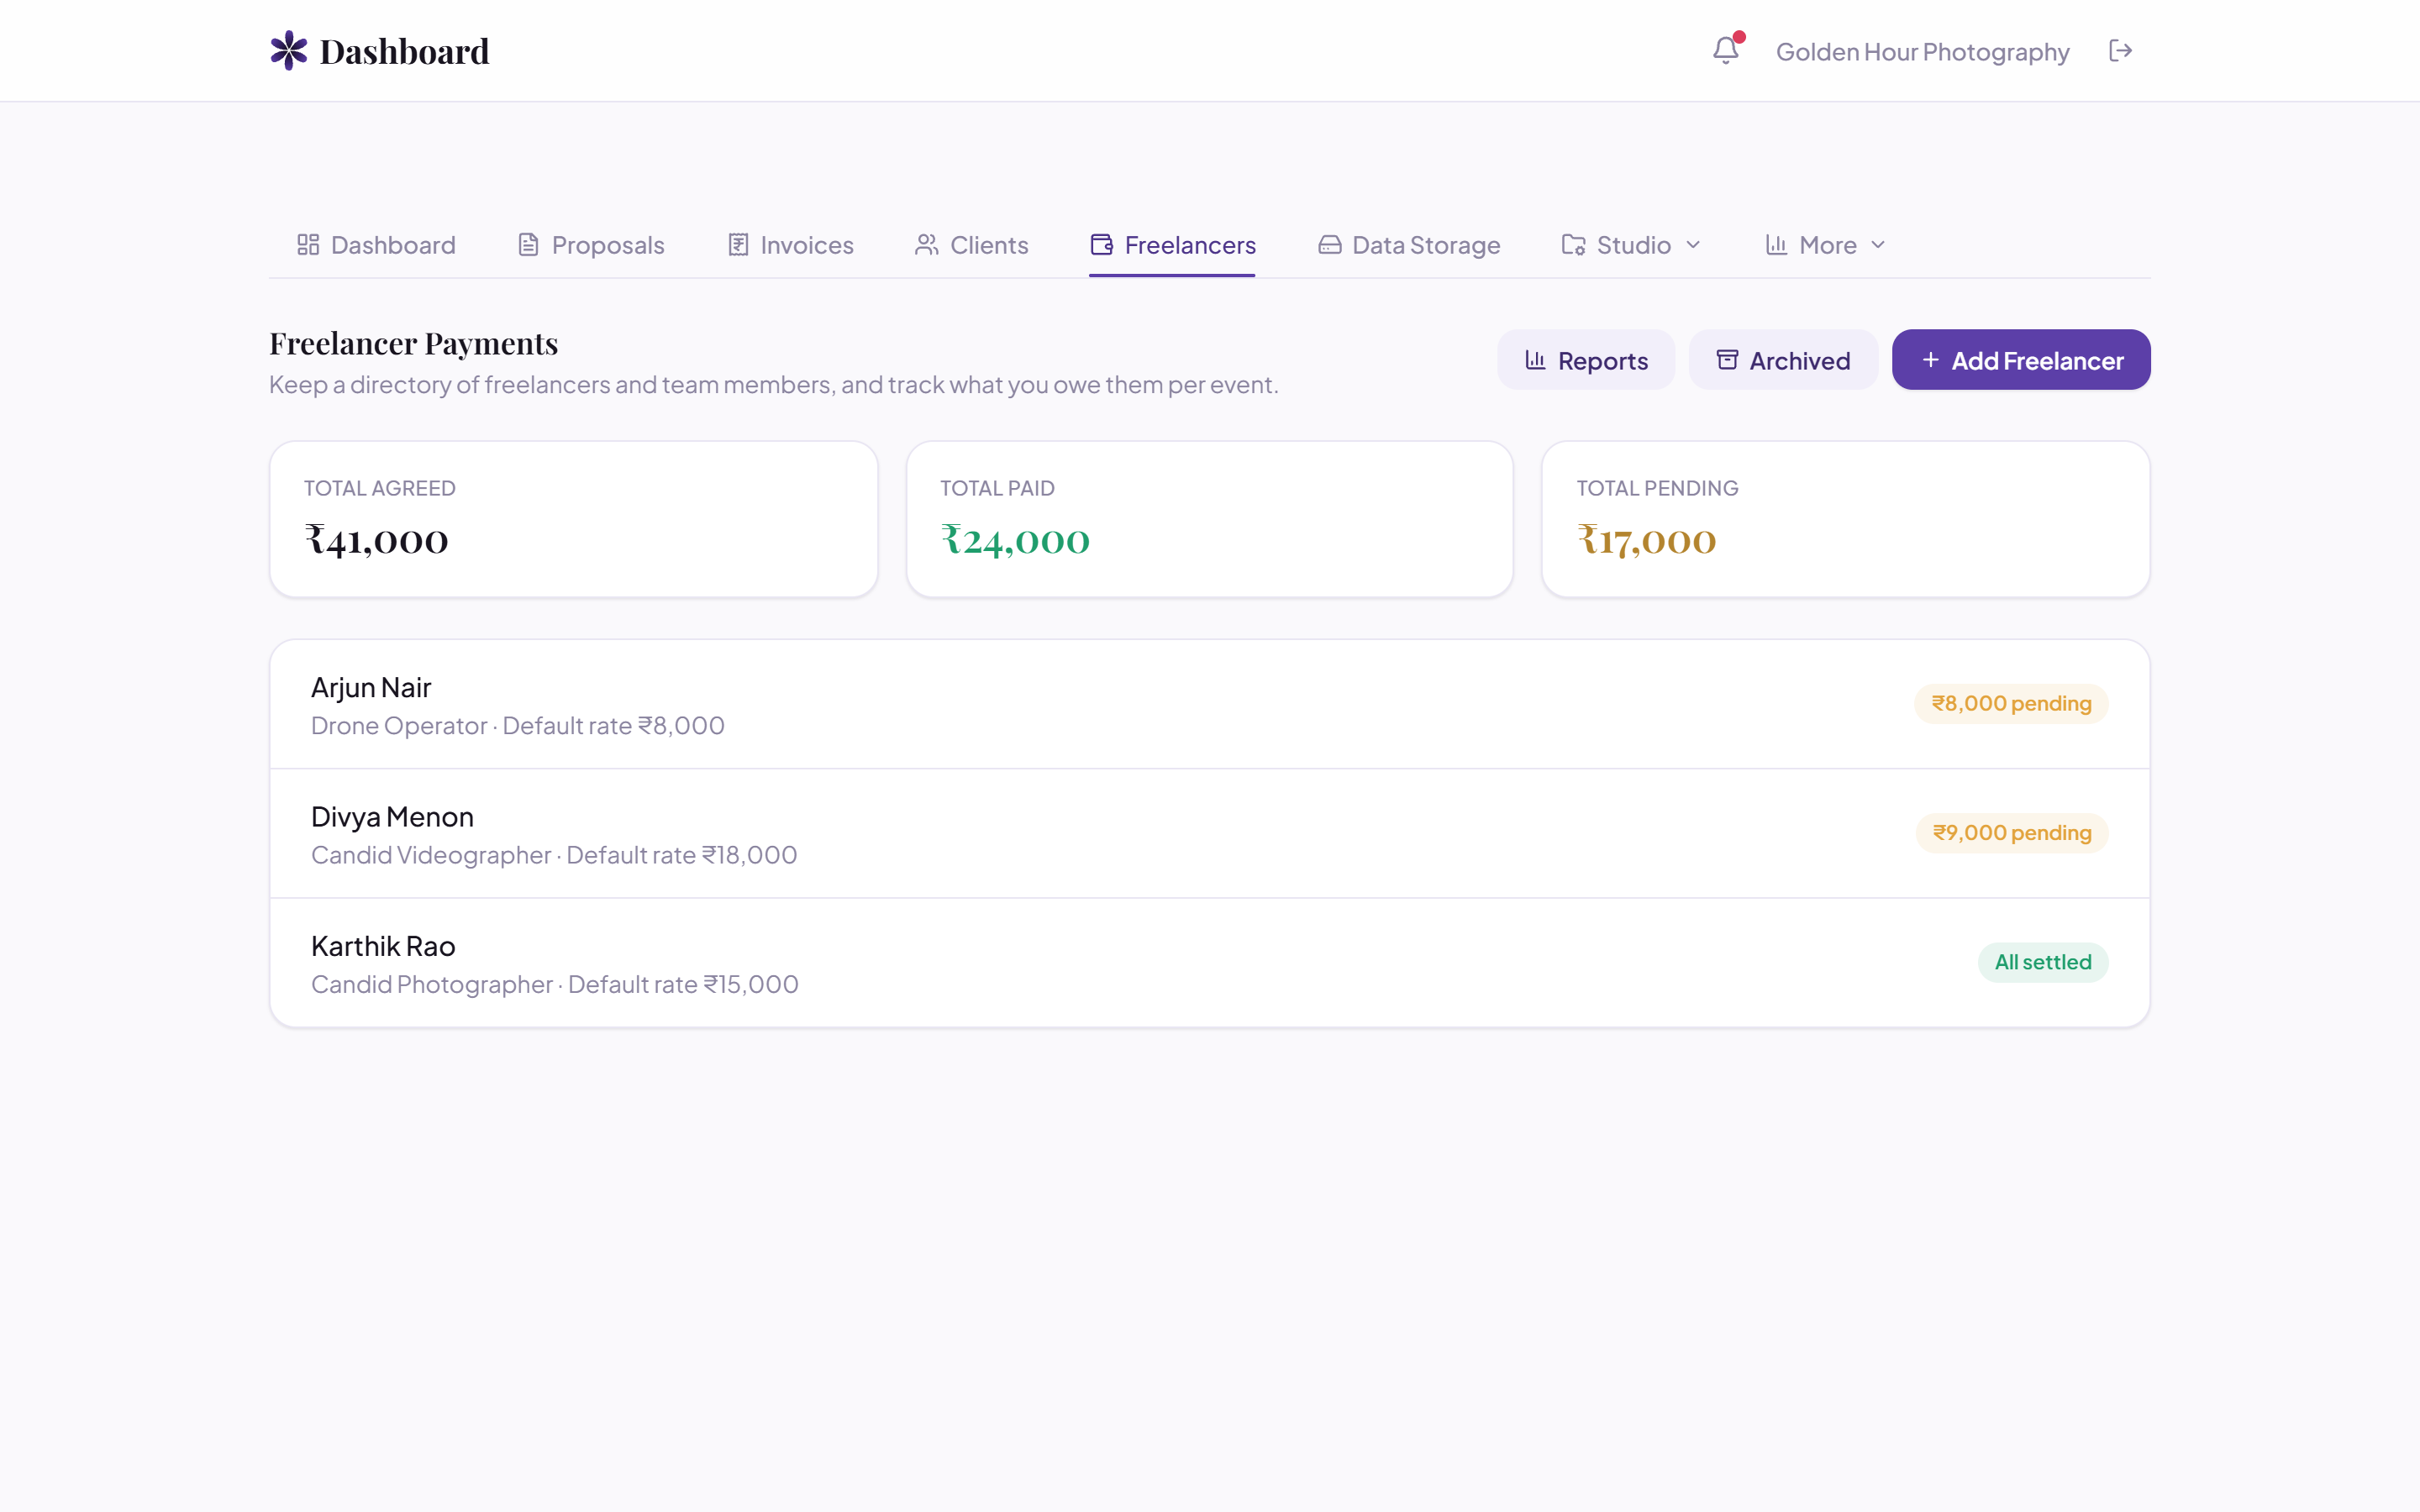Click the Proposals document icon
This screenshot has height=1512, width=2420.
pyautogui.click(x=528, y=245)
